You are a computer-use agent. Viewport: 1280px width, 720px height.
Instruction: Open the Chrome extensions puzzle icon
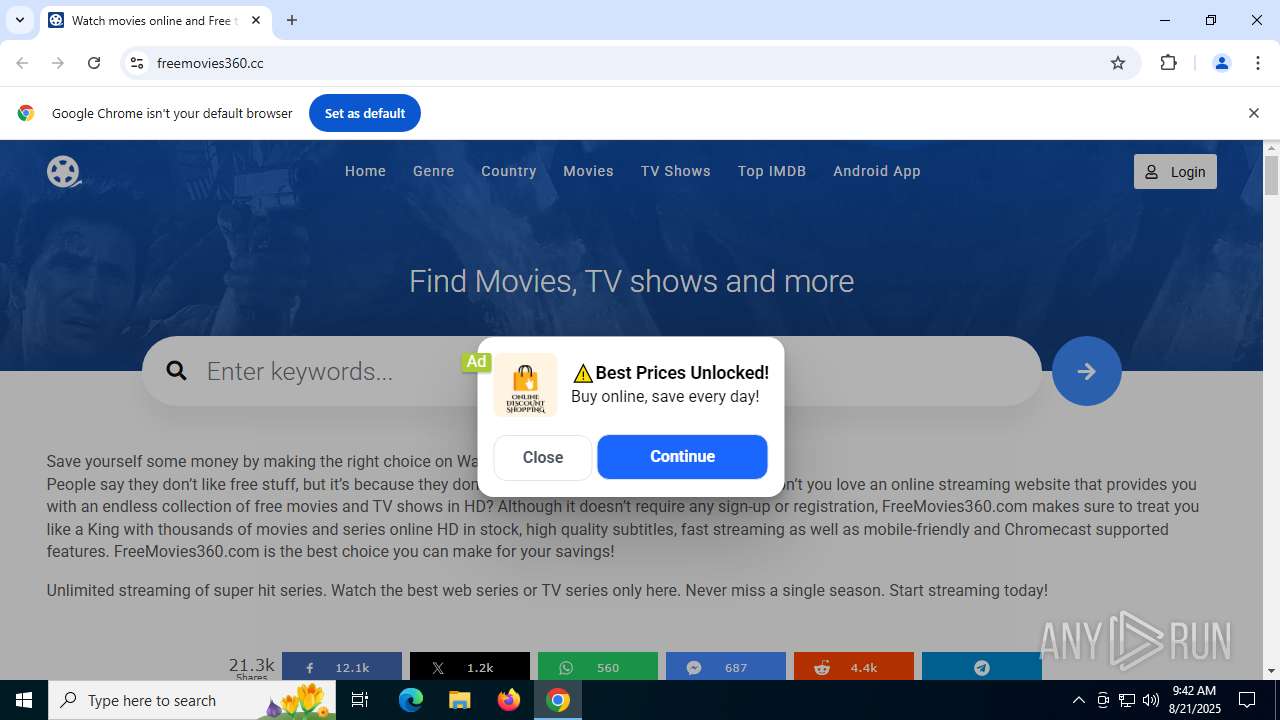tap(1168, 63)
